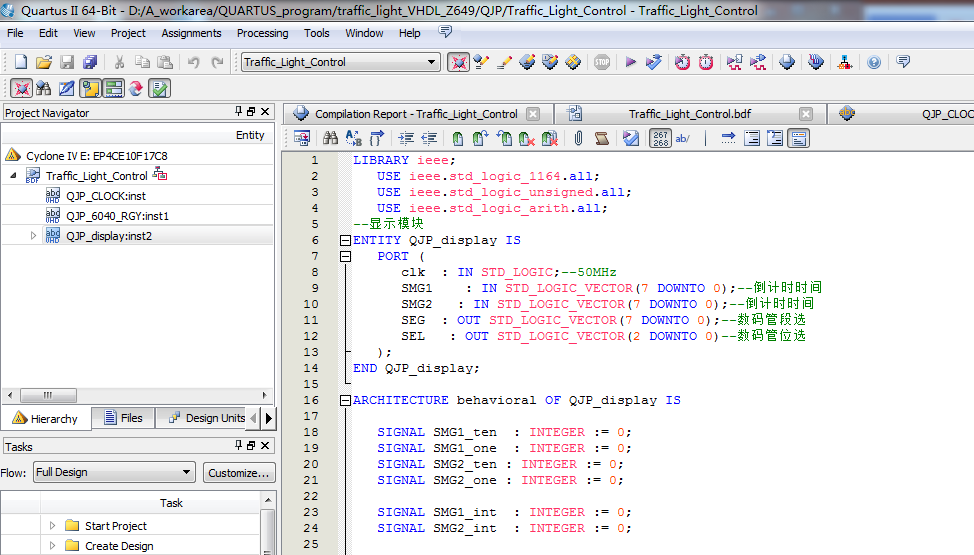Toggle the checkmark list icon in second toolbar
Image resolution: width=974 pixels, height=555 pixels.
point(159,88)
